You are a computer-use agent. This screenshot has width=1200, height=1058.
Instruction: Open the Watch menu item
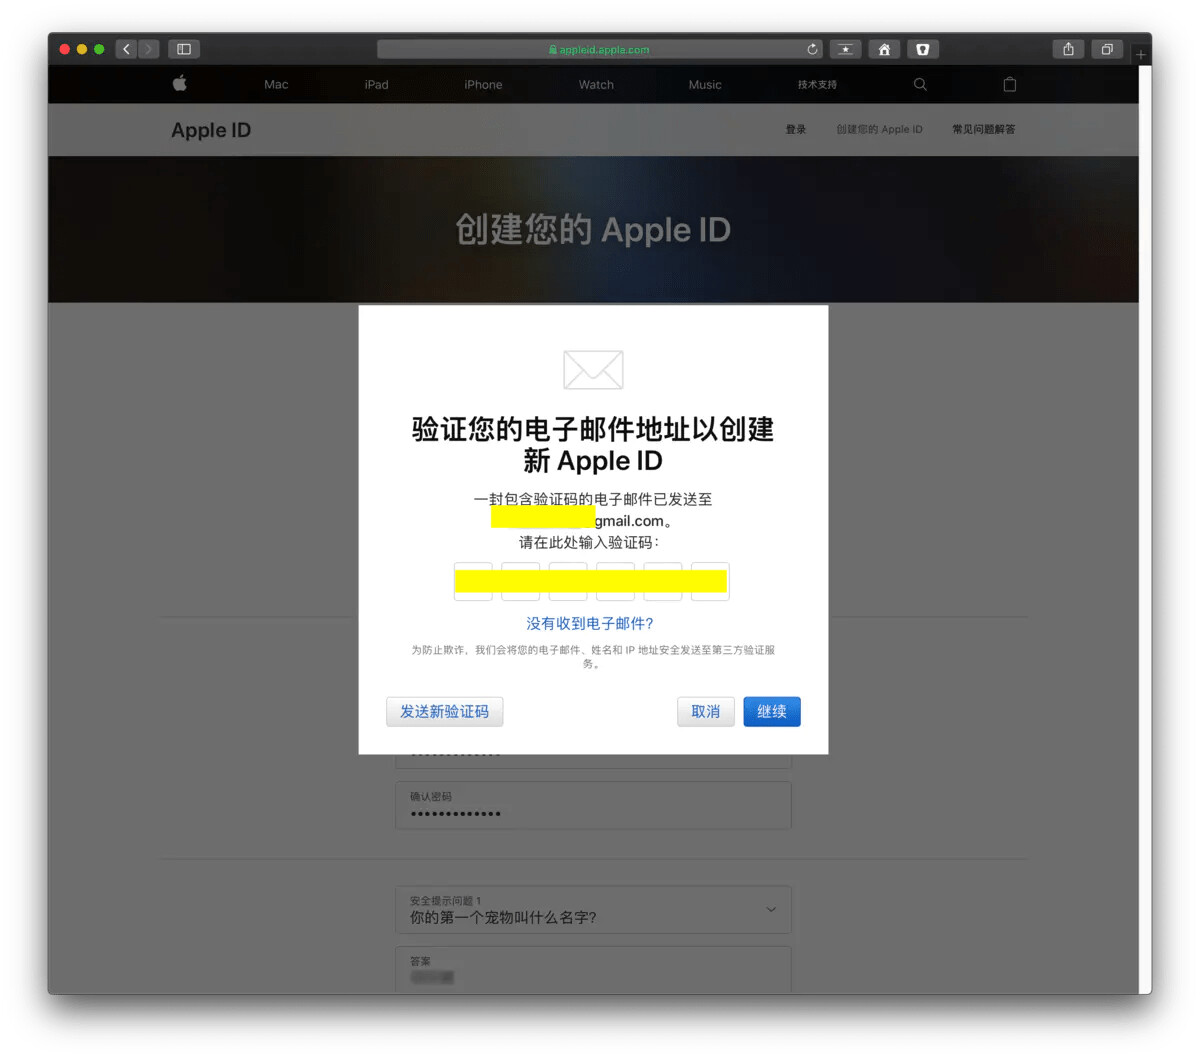tap(596, 85)
